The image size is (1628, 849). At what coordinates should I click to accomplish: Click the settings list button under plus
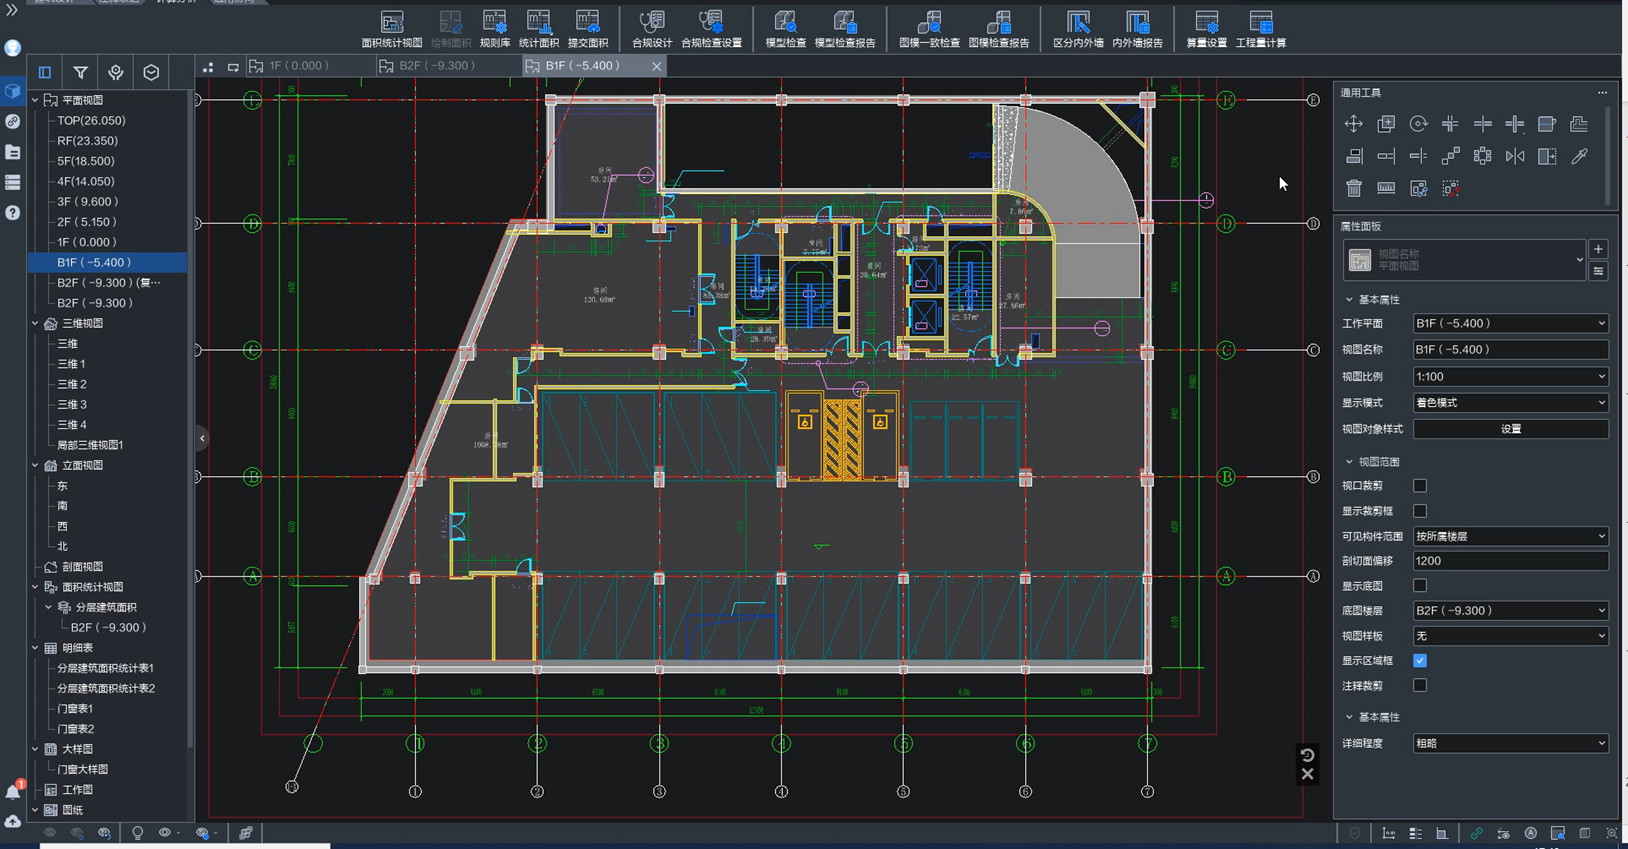coord(1598,272)
